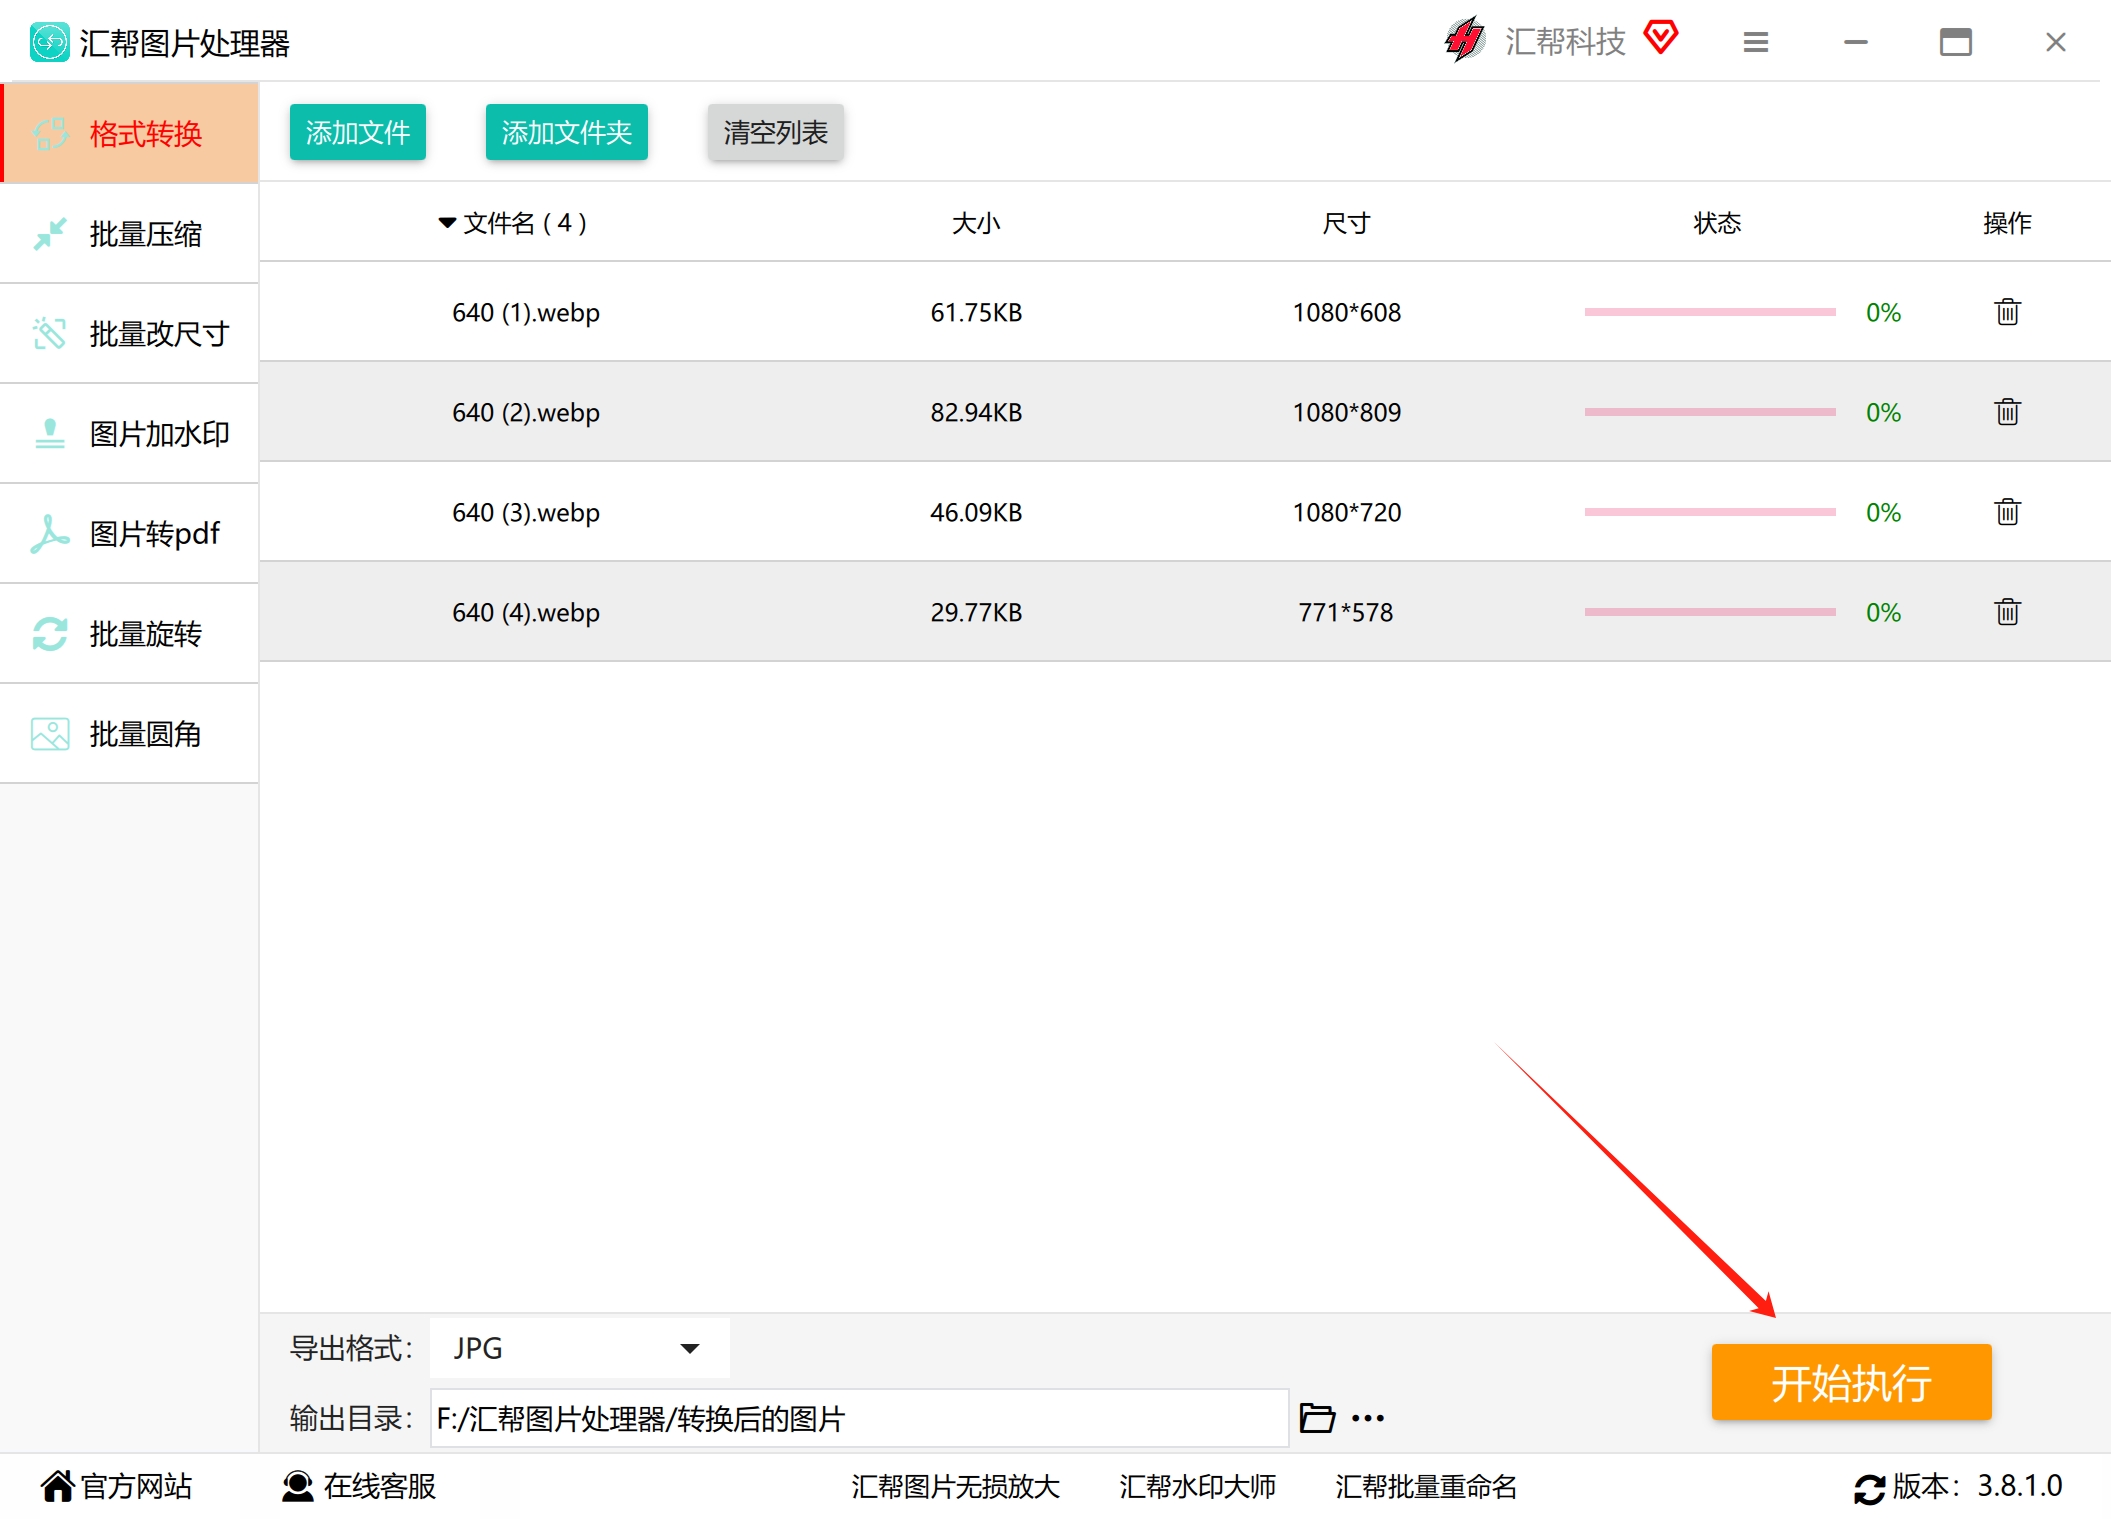Viewport: 2111px width, 1519px height.
Task: Click the 在线客服 headset icon
Action: coord(297,1487)
